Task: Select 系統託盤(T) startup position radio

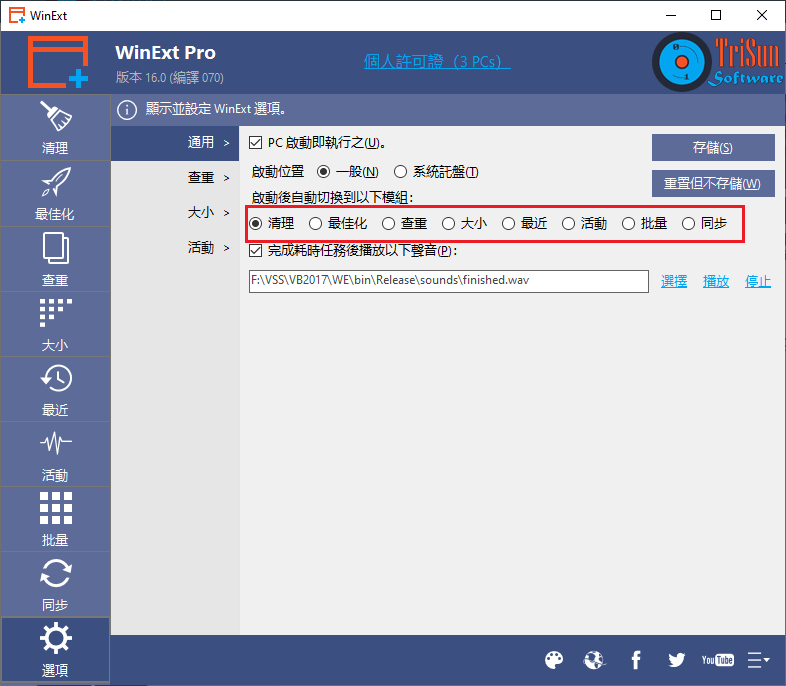Action: tap(400, 172)
